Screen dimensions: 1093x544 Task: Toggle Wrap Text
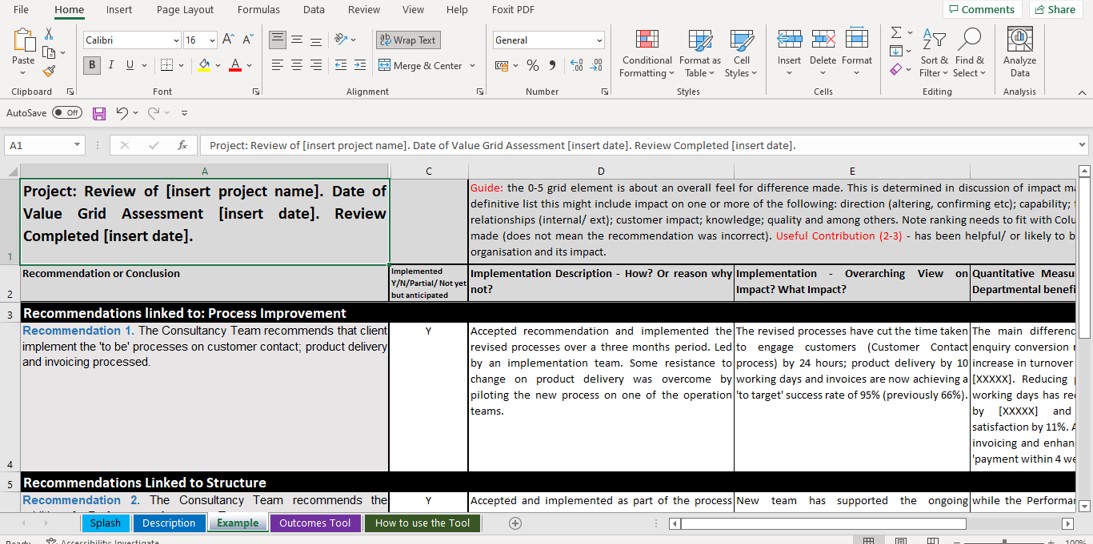point(408,40)
